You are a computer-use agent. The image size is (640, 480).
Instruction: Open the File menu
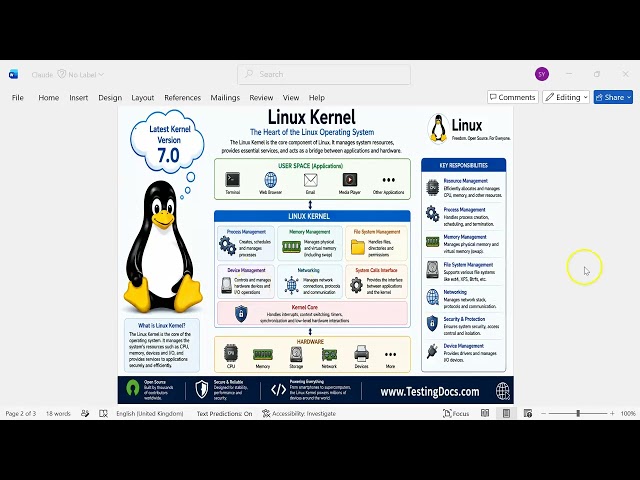[18, 98]
